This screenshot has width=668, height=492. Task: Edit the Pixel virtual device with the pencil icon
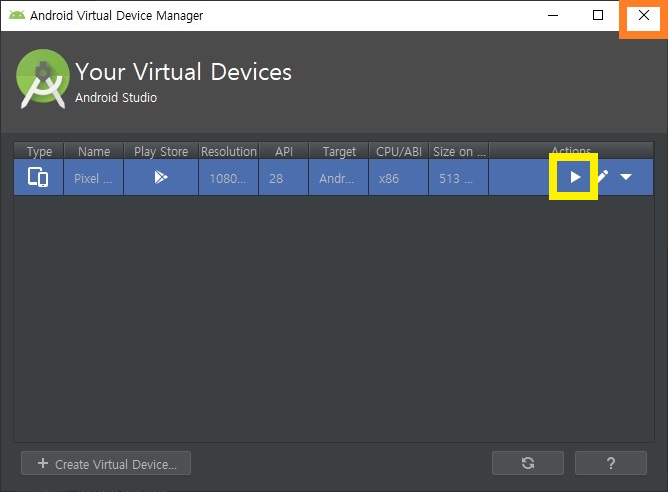point(602,176)
